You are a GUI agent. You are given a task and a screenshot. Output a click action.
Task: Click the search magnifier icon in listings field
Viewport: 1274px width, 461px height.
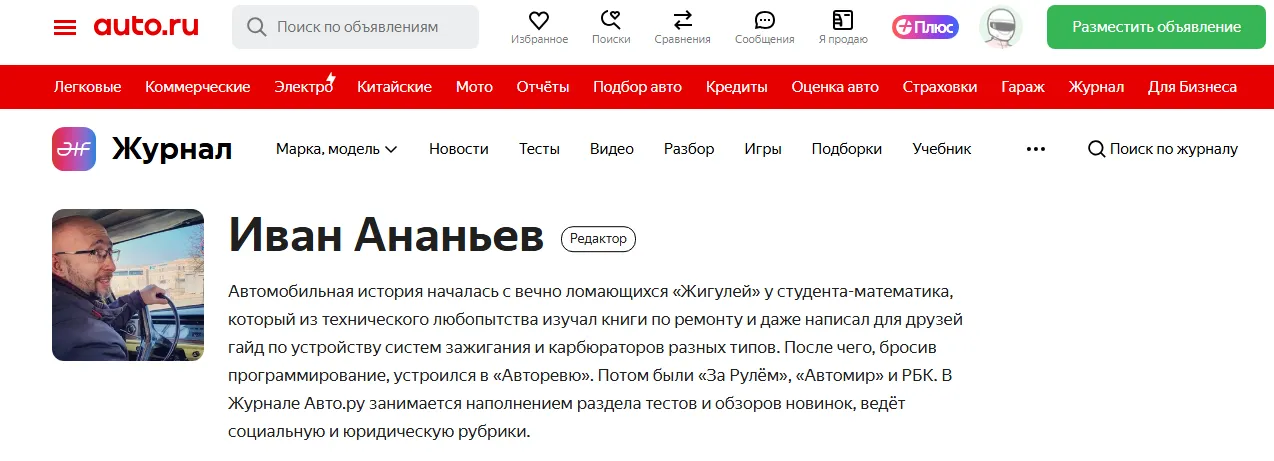pyautogui.click(x=256, y=27)
